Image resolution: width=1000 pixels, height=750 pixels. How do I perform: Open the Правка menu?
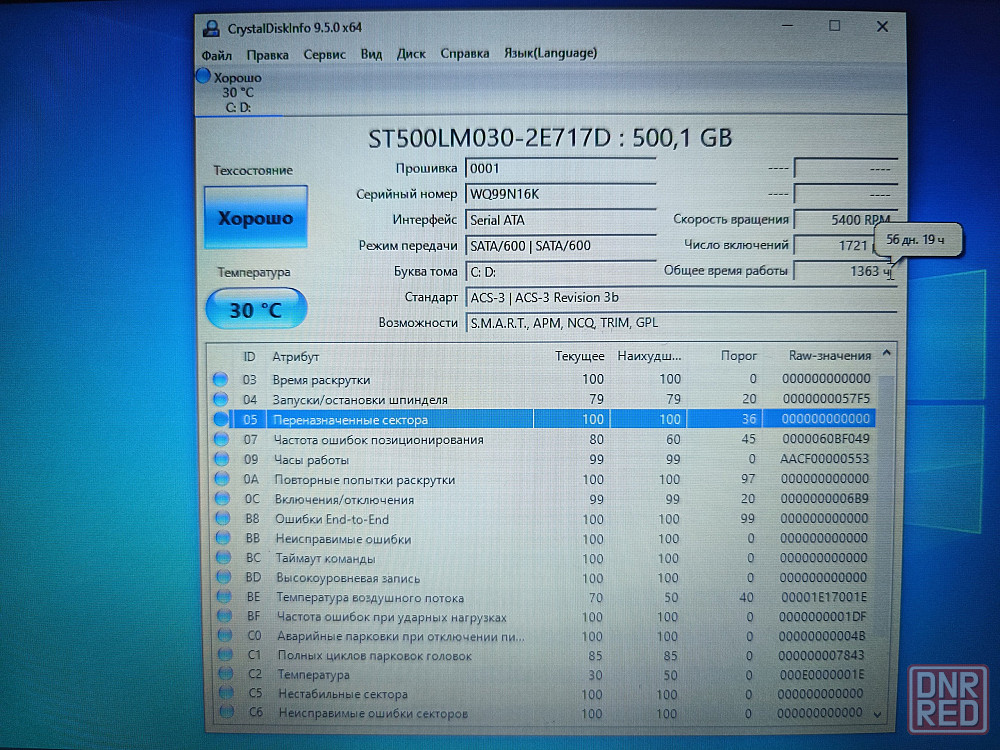click(x=268, y=55)
